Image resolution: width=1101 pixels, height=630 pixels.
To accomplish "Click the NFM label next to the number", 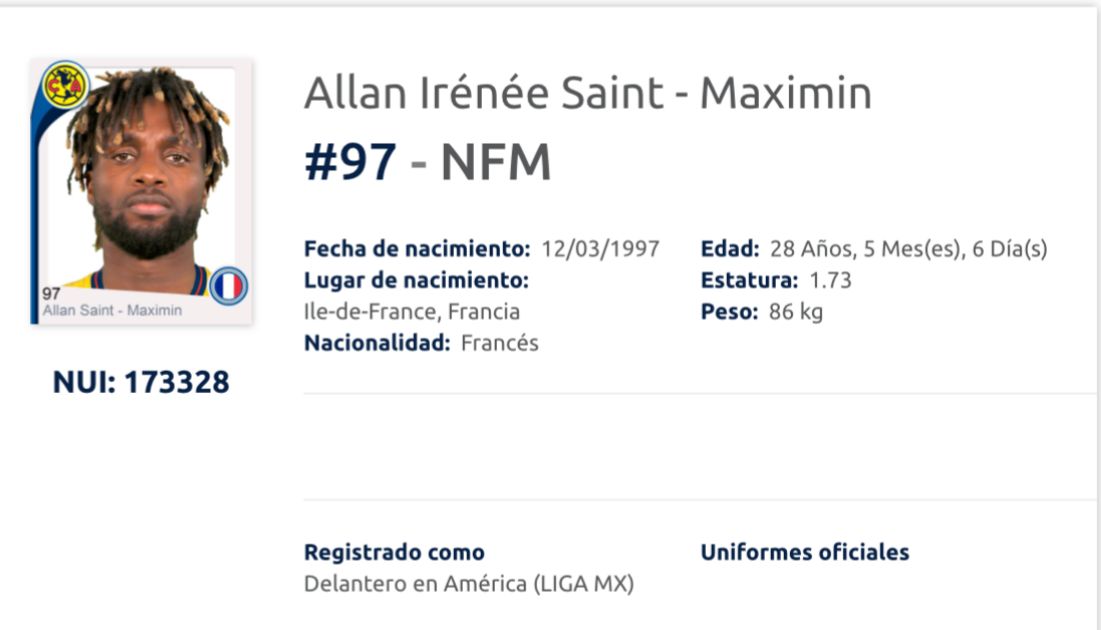I will point(496,162).
